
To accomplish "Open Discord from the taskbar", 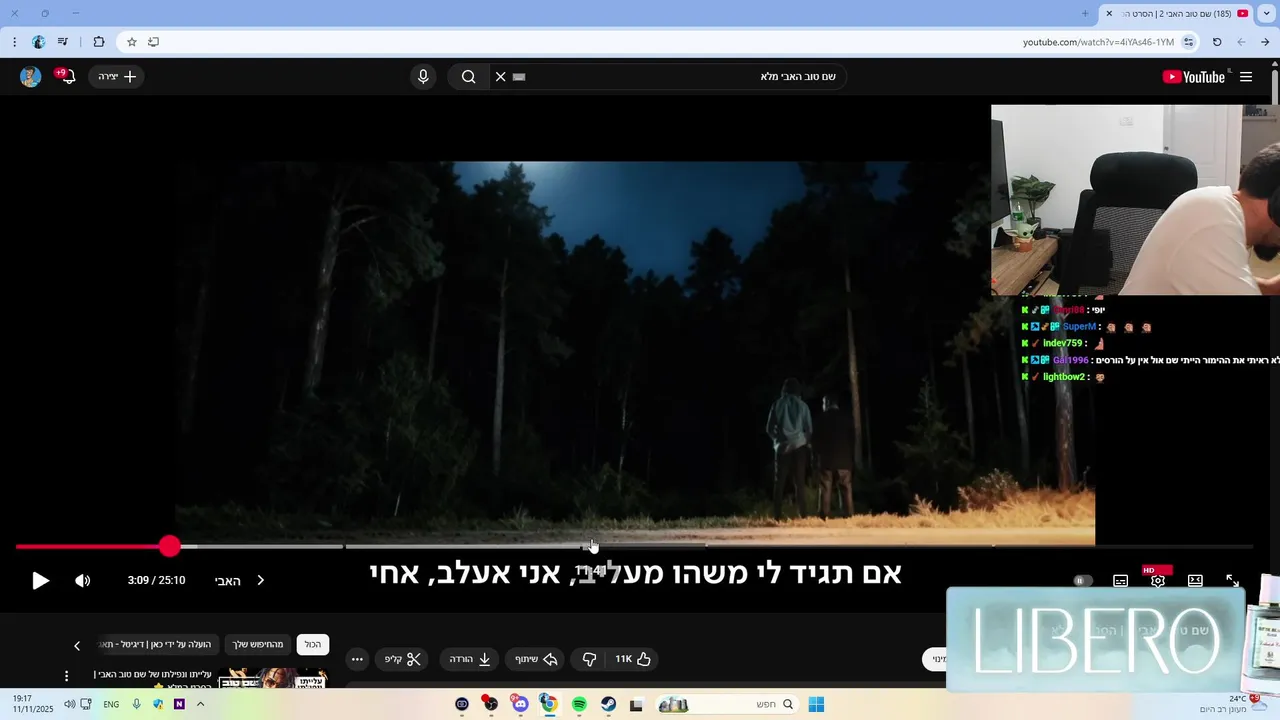I will pos(520,705).
